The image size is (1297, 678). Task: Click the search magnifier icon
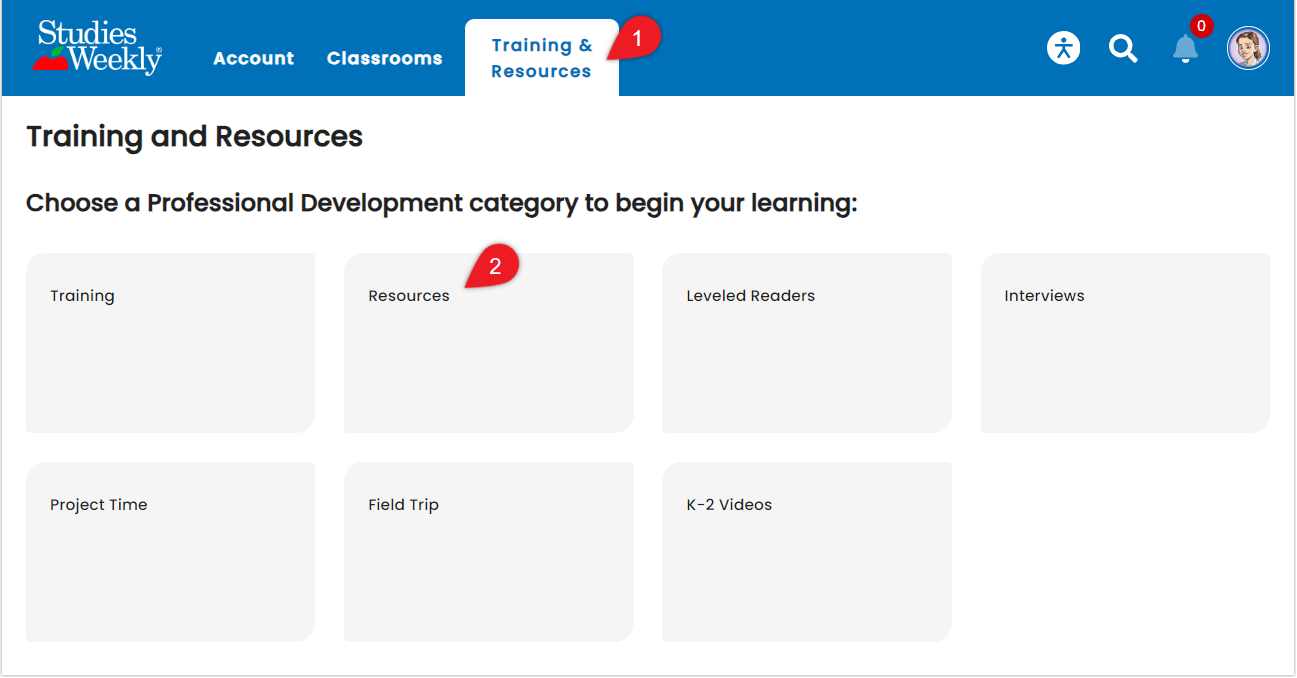point(1123,48)
